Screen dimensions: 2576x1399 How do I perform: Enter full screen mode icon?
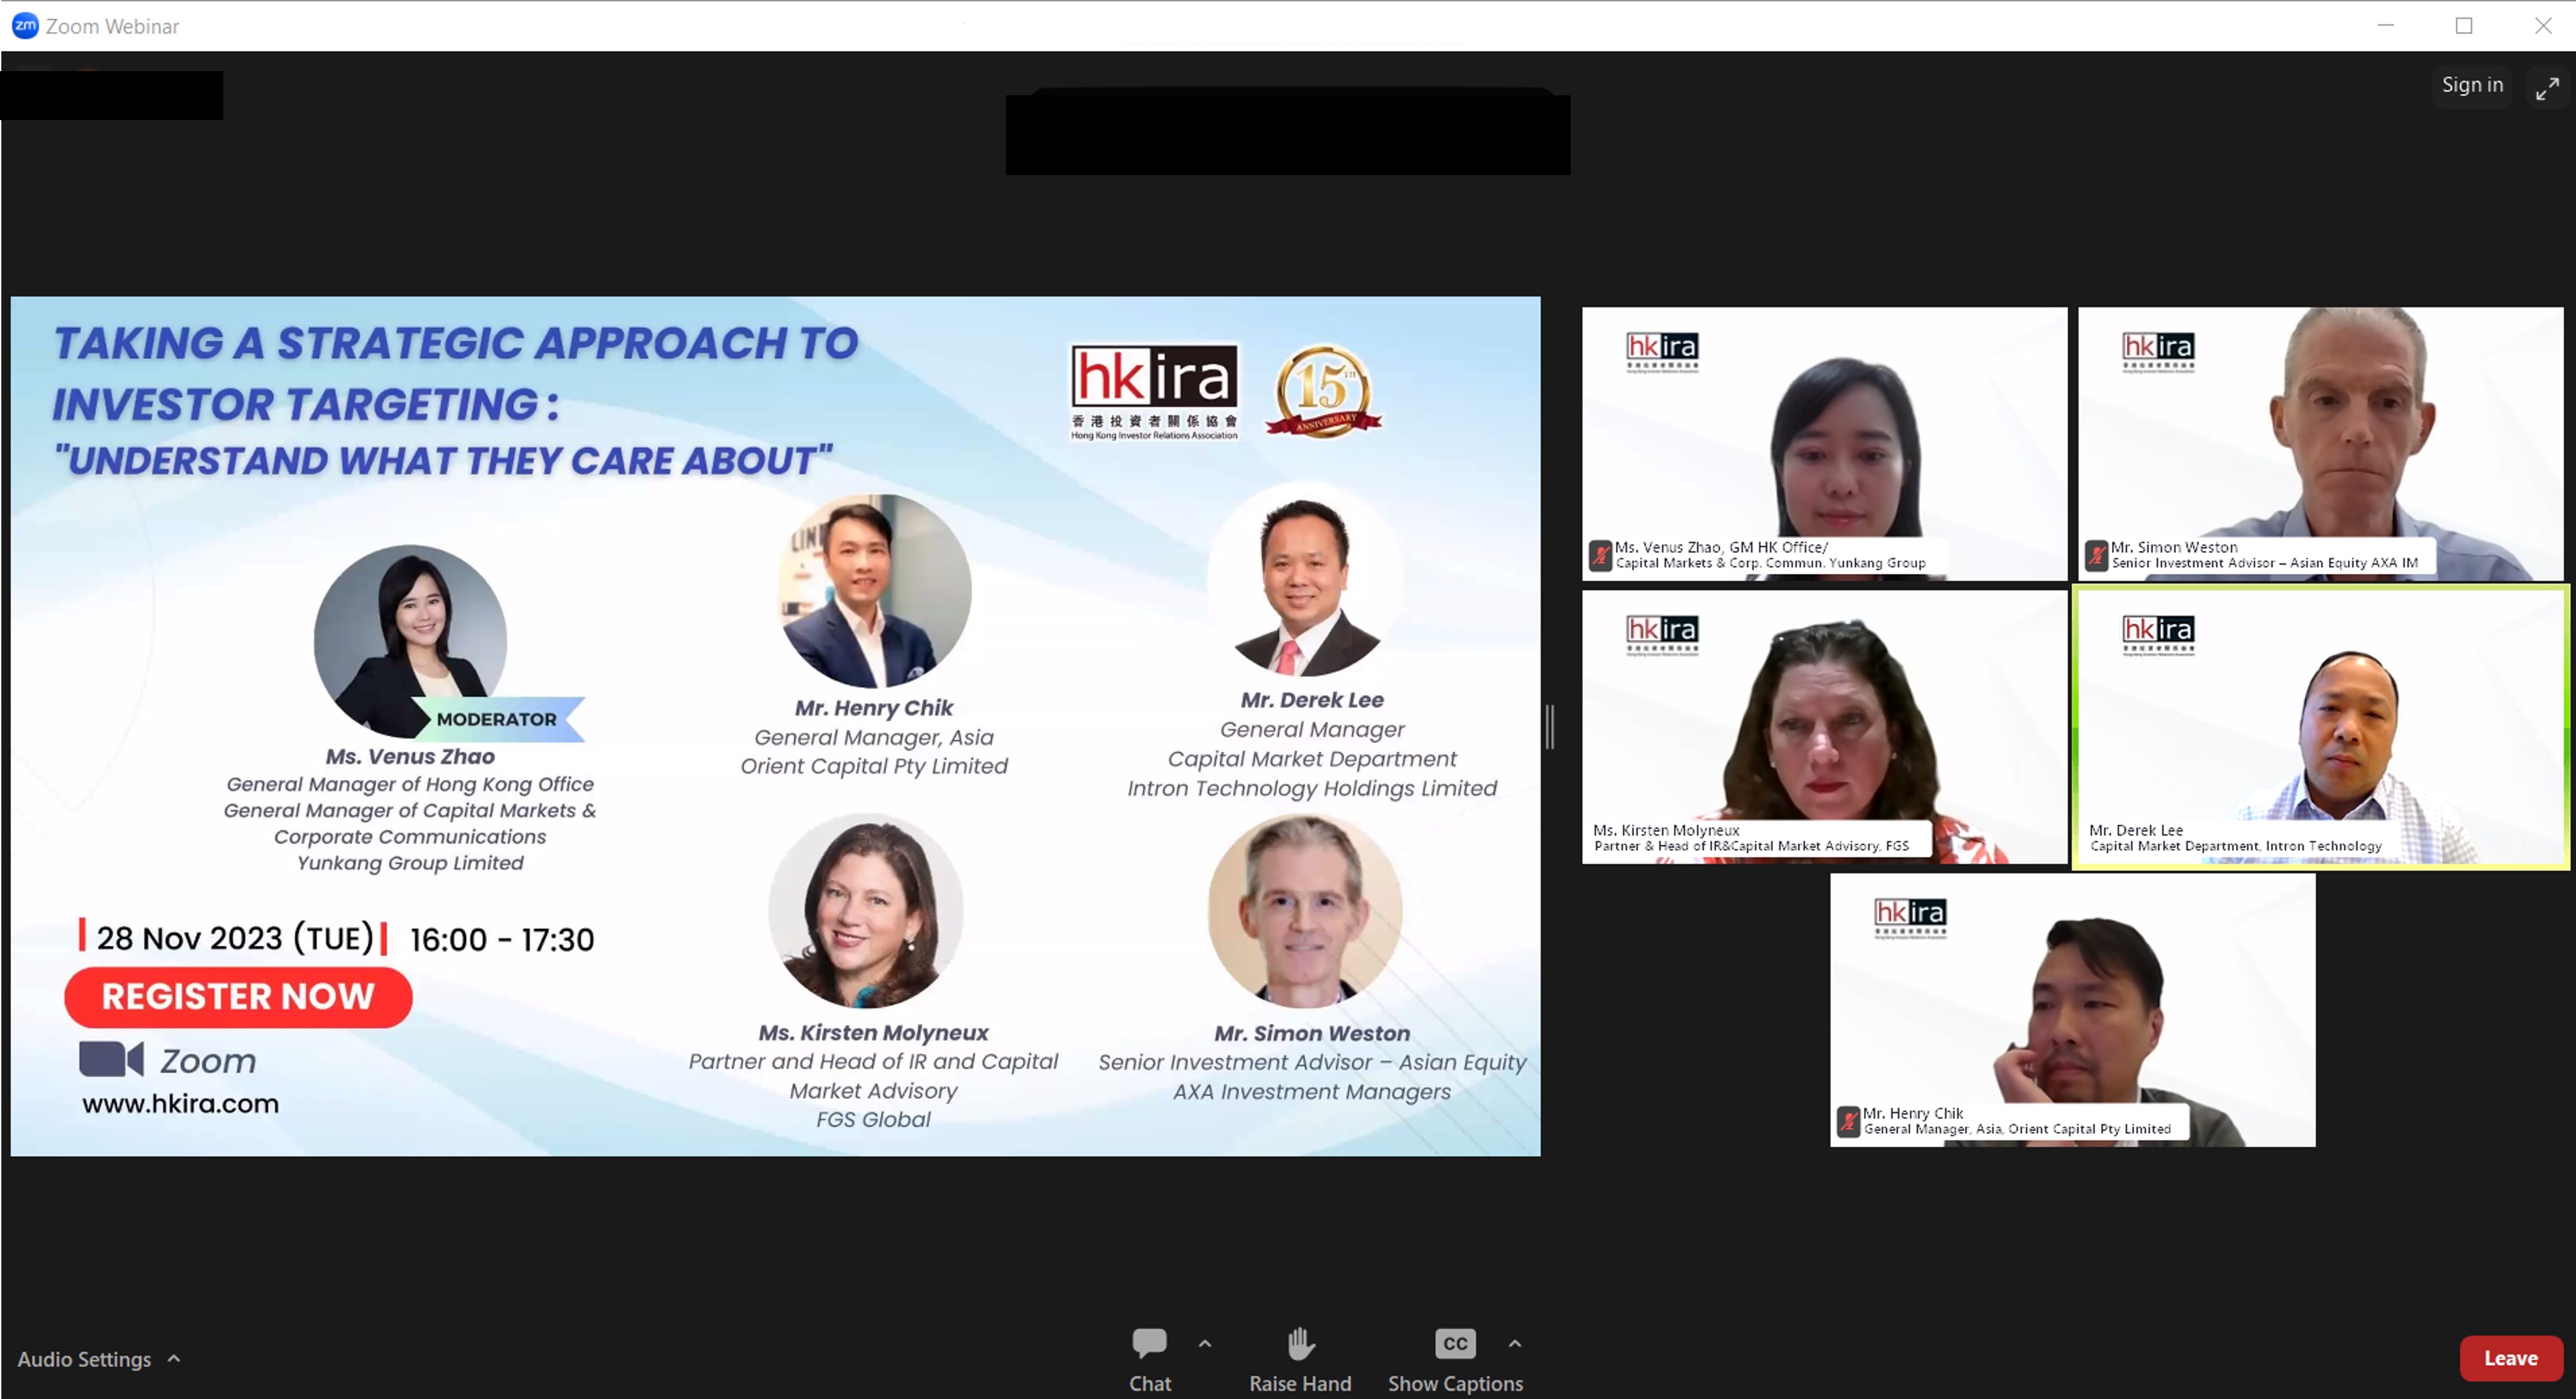tap(2547, 88)
